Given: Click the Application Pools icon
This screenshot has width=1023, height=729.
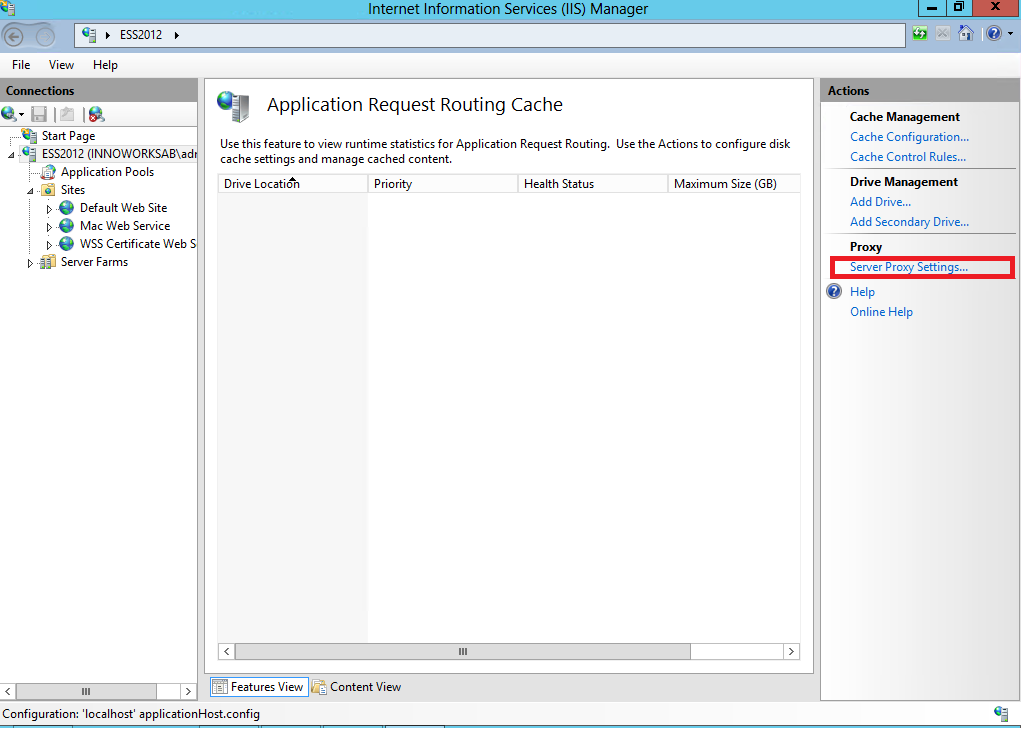Looking at the screenshot, I should point(48,172).
